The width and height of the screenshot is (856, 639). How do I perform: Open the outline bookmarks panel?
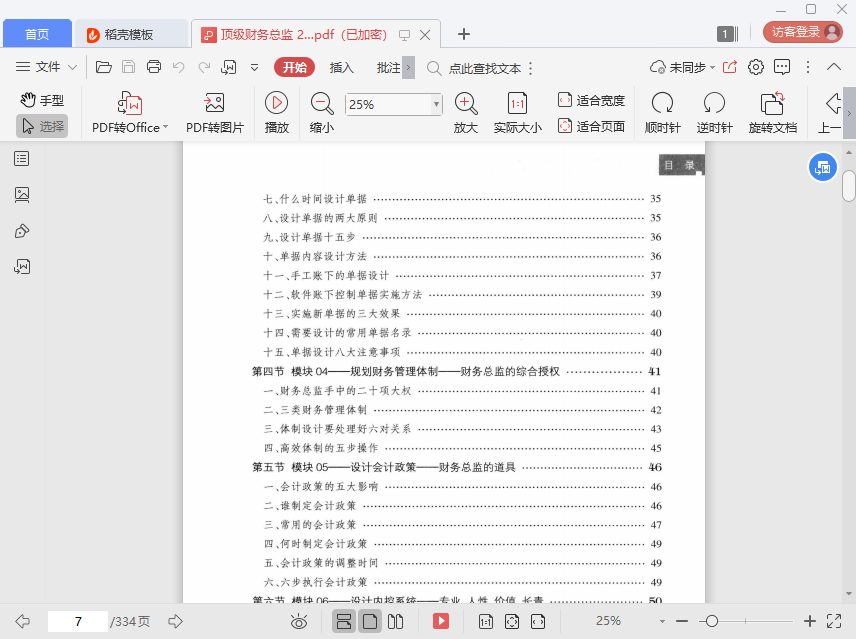click(22, 159)
